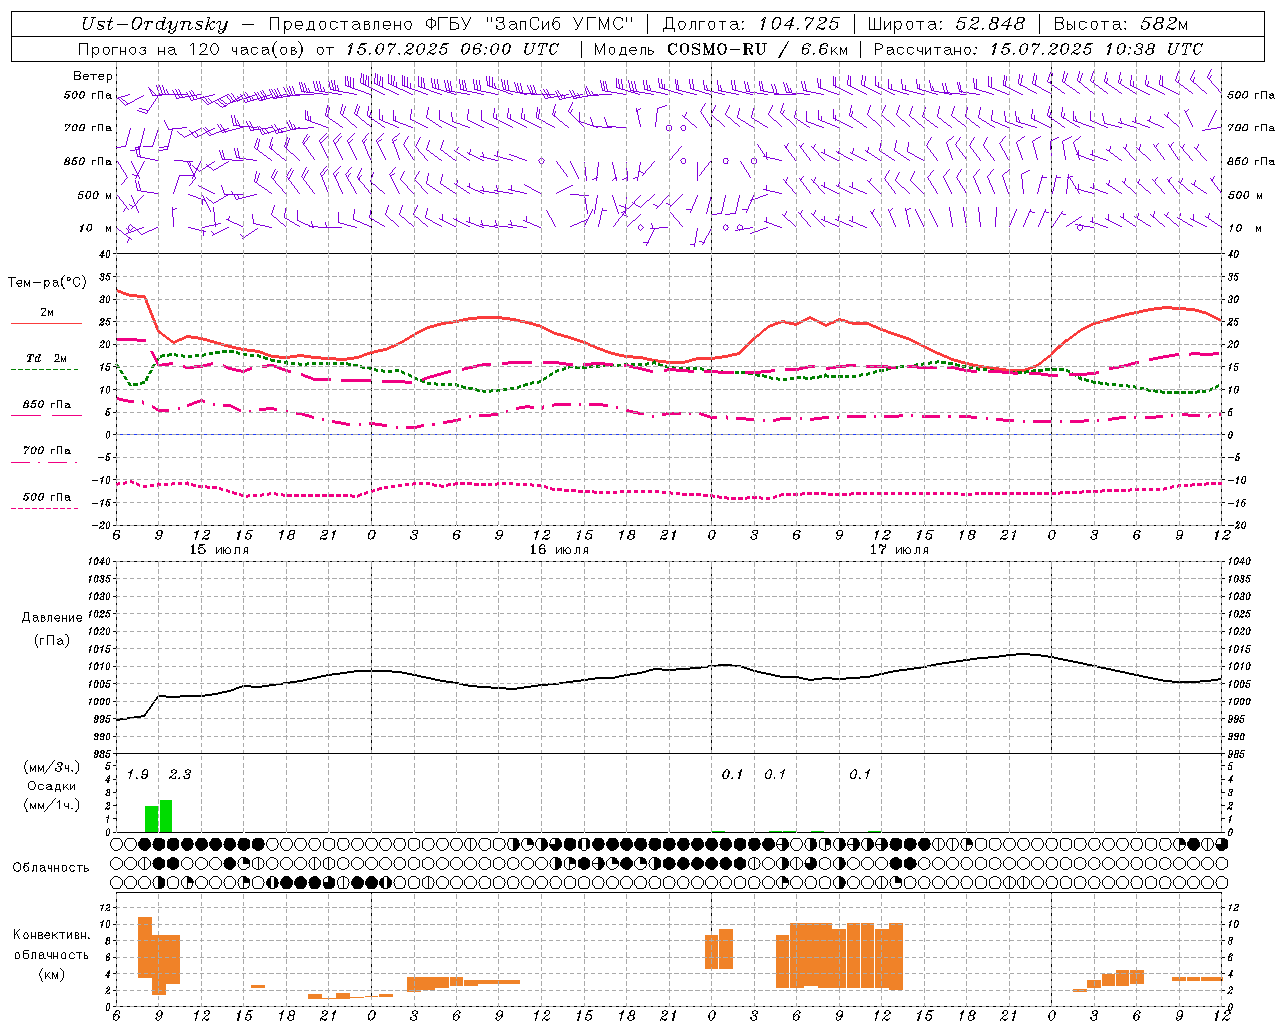Click the (мм/3ч.) precipitation unit label
Viewport: 1280px width, 1024px height.
pyautogui.click(x=52, y=768)
